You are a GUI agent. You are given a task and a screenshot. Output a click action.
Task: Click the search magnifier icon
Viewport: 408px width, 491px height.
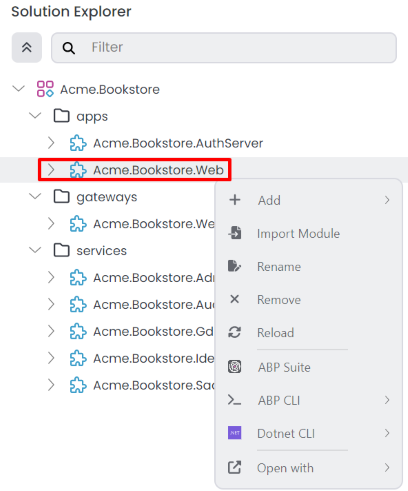(69, 48)
